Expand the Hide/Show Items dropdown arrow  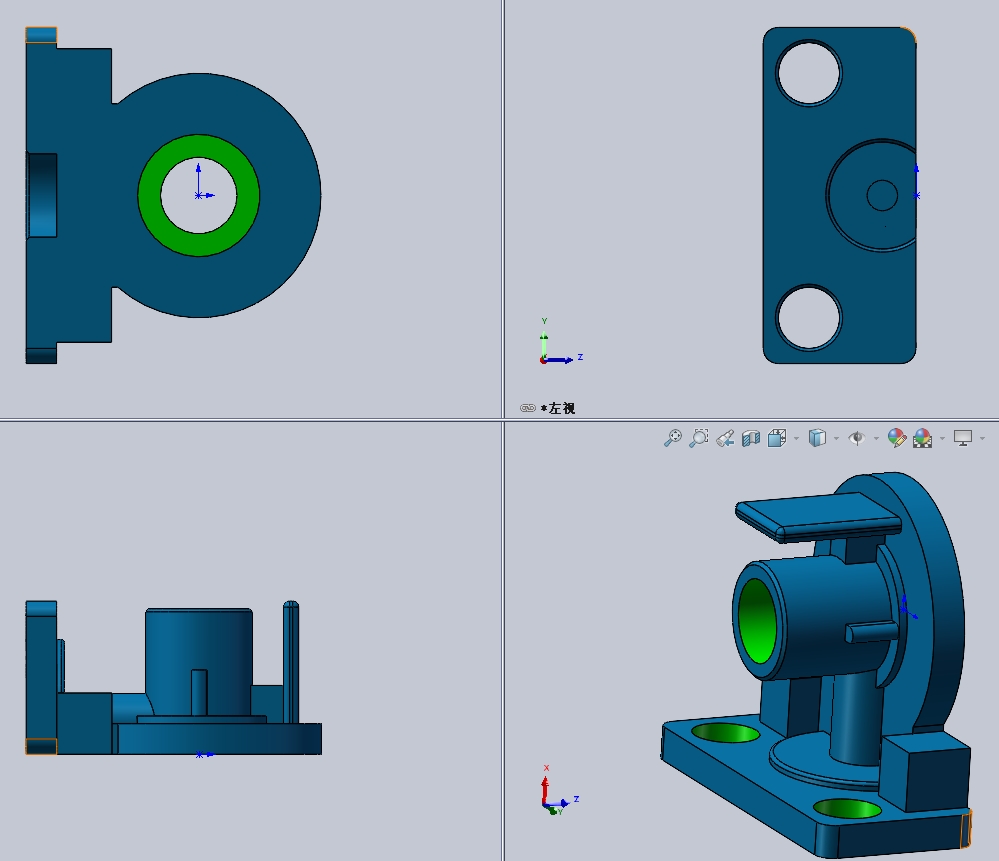[x=876, y=438]
